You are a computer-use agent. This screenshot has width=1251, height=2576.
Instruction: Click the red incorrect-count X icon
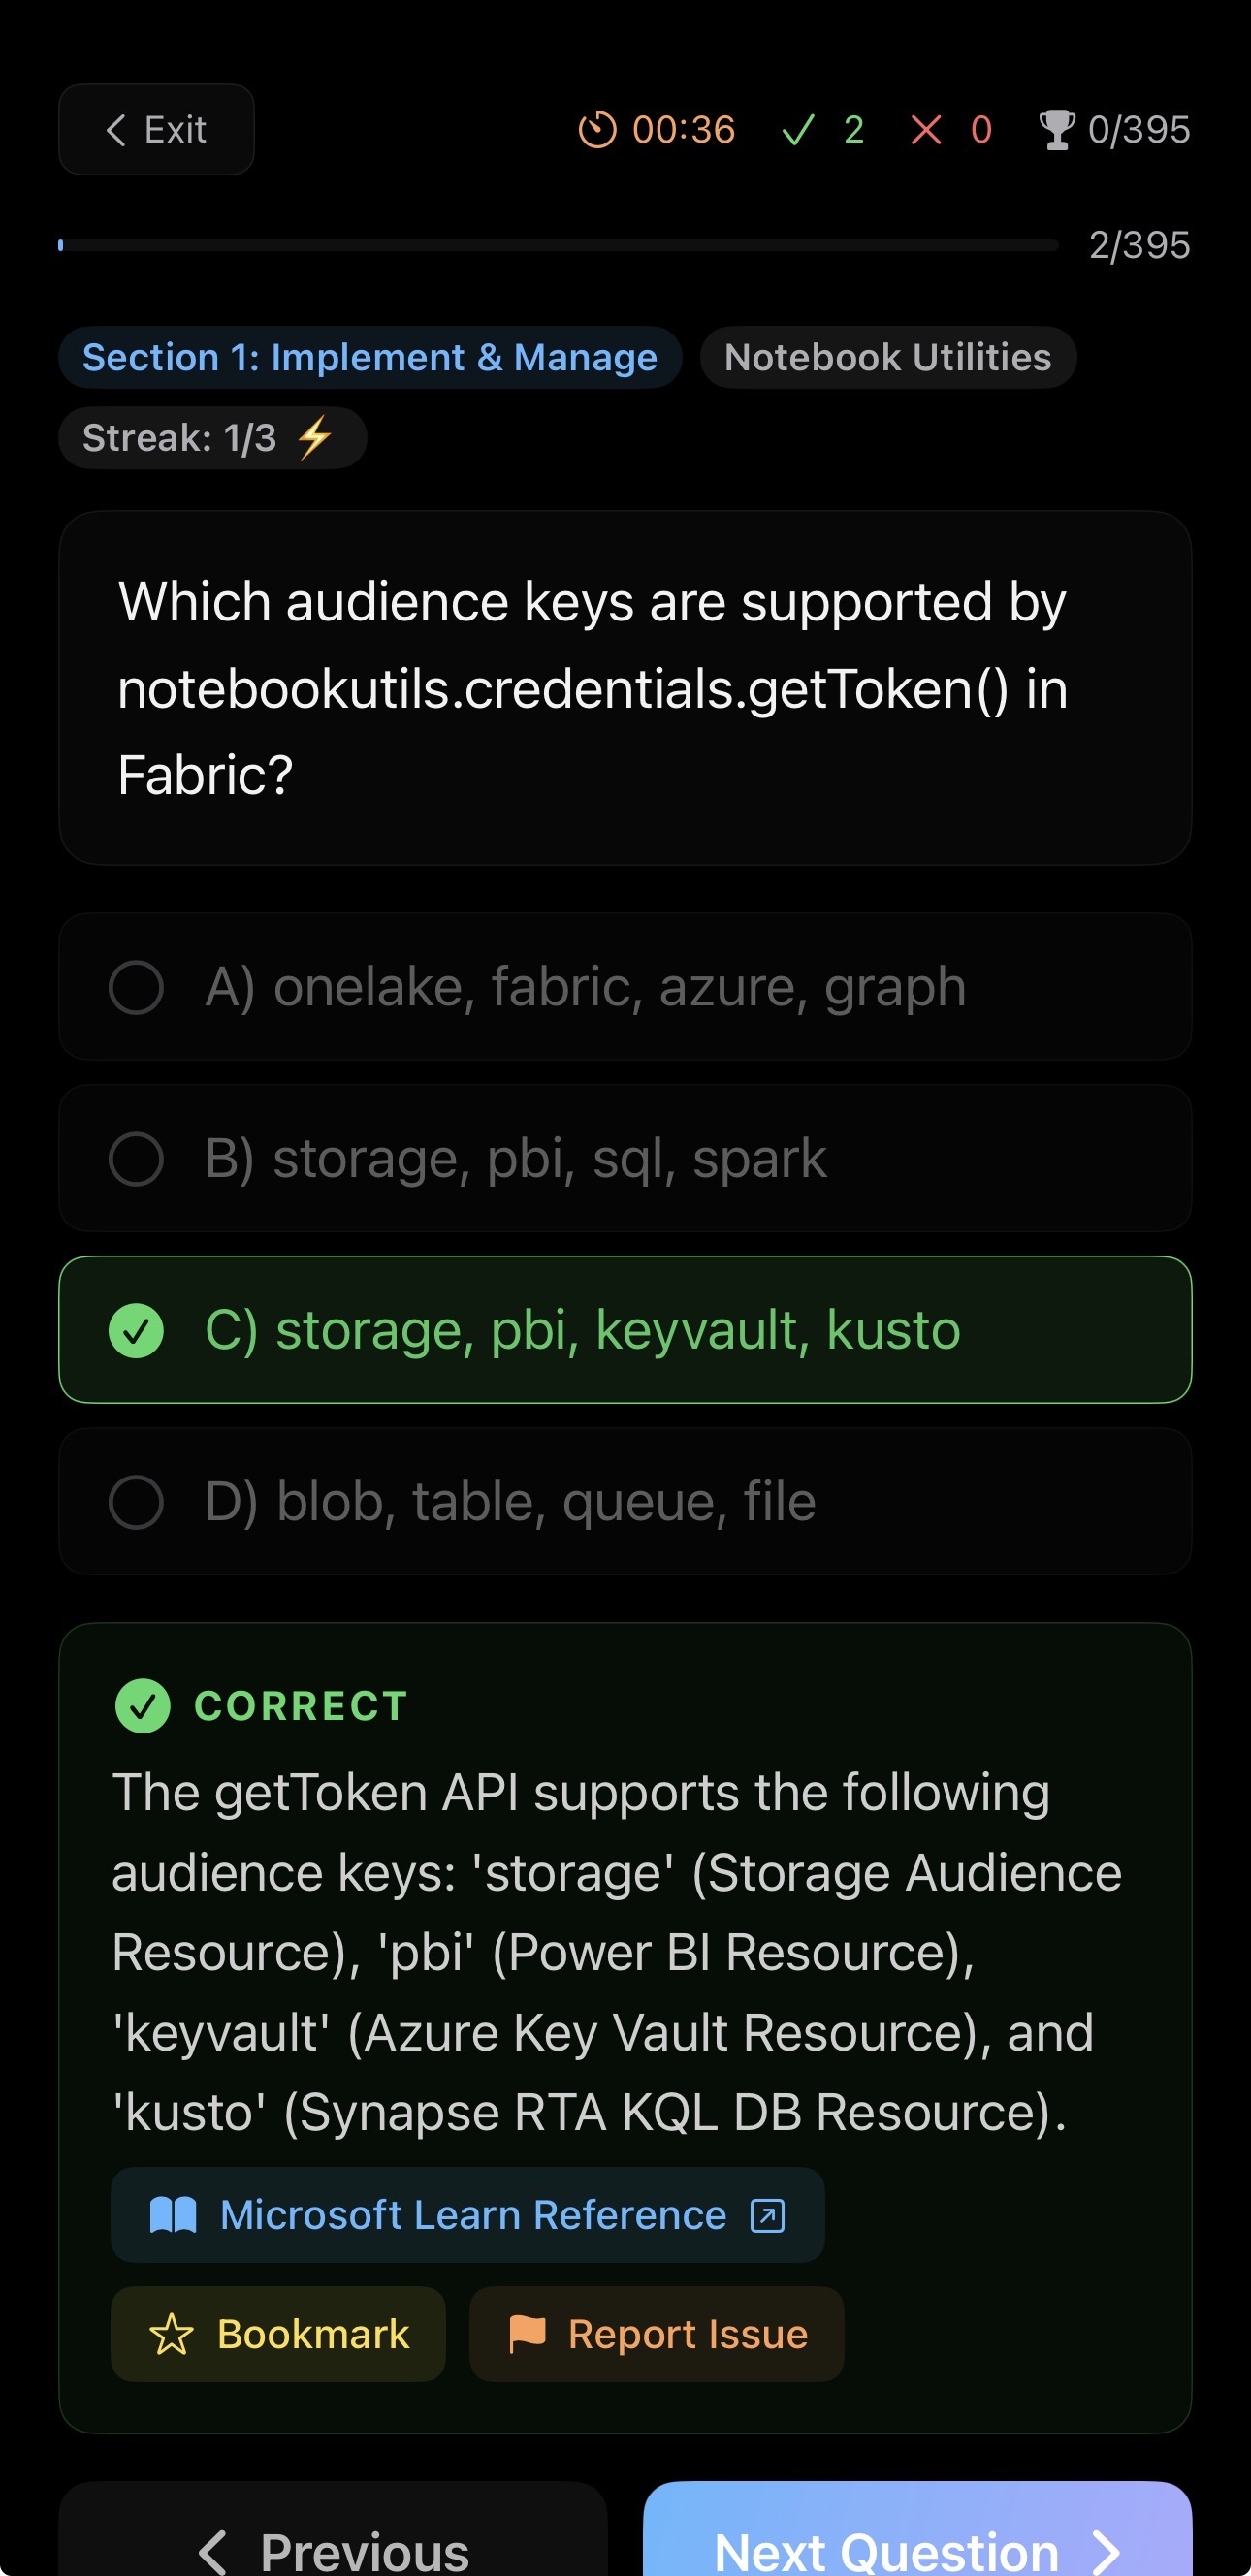pyautogui.click(x=926, y=130)
